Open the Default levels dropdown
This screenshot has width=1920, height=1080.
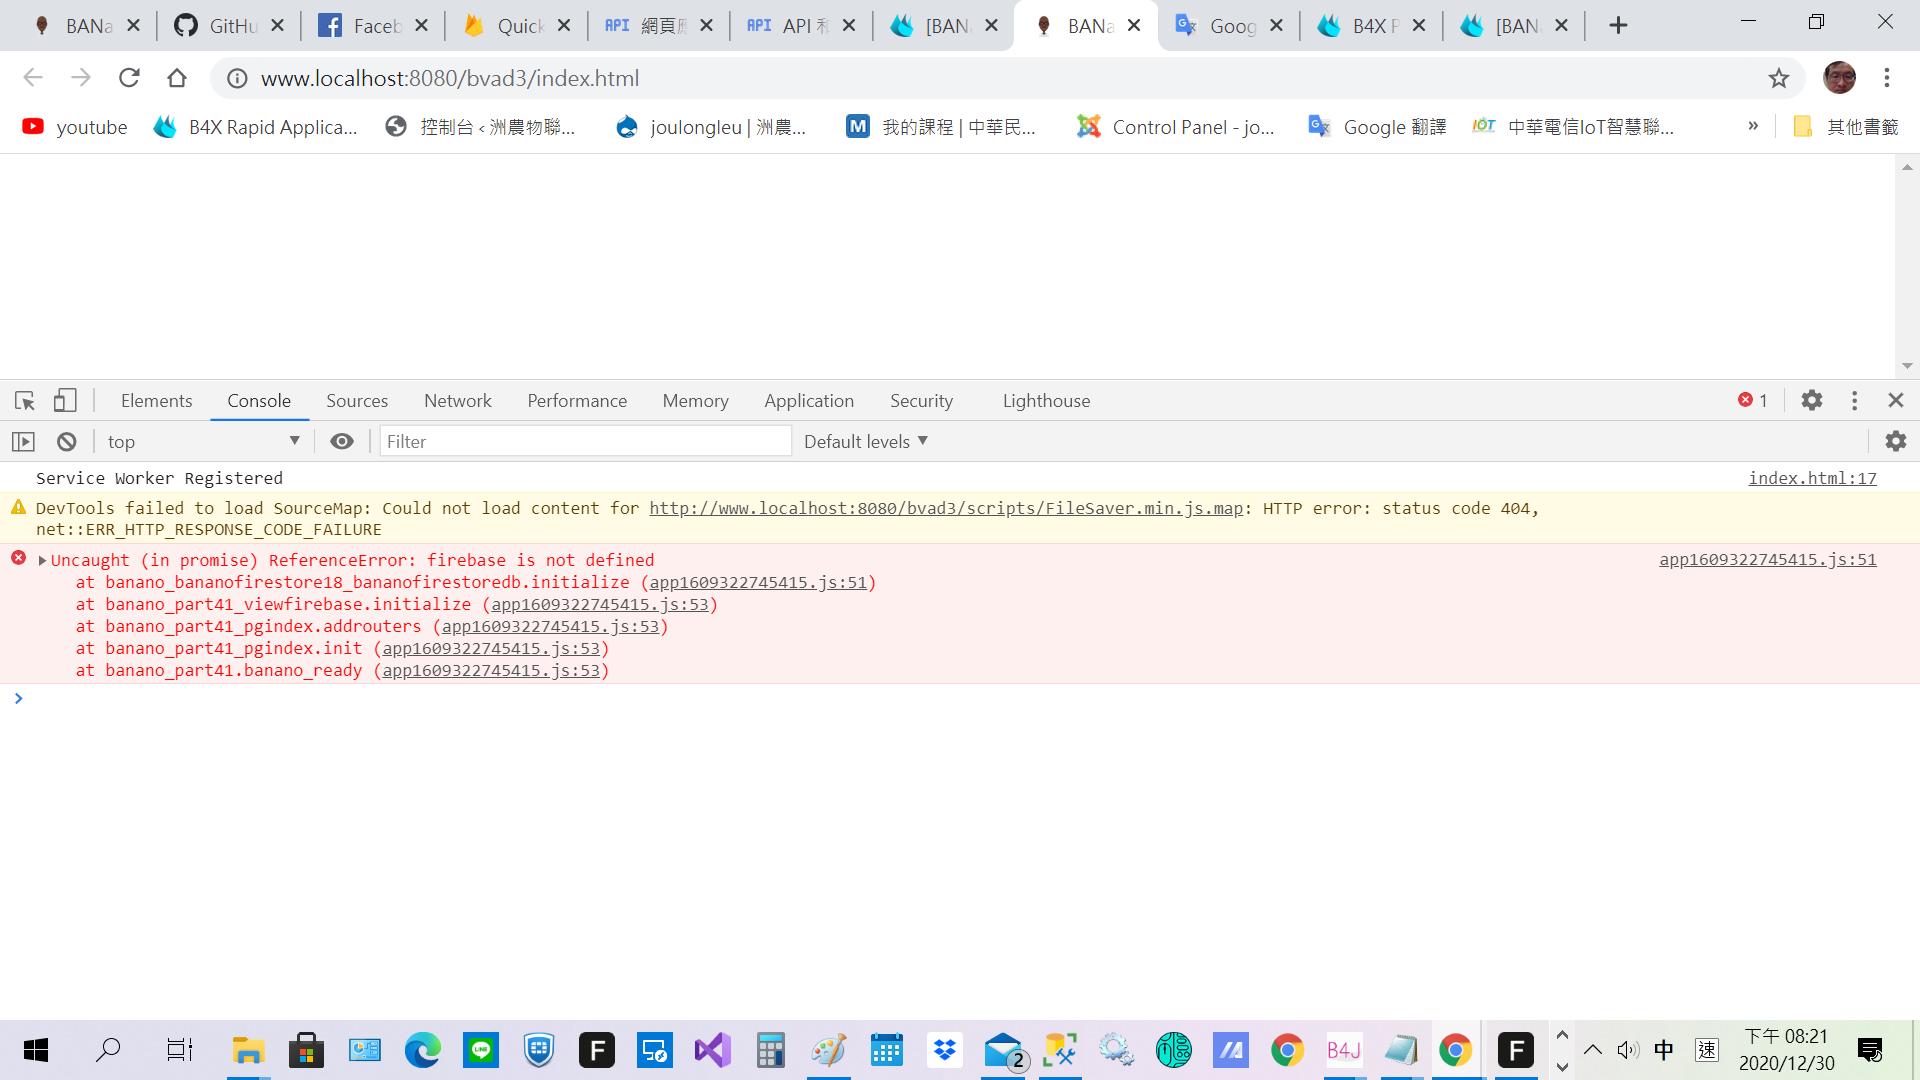[865, 441]
